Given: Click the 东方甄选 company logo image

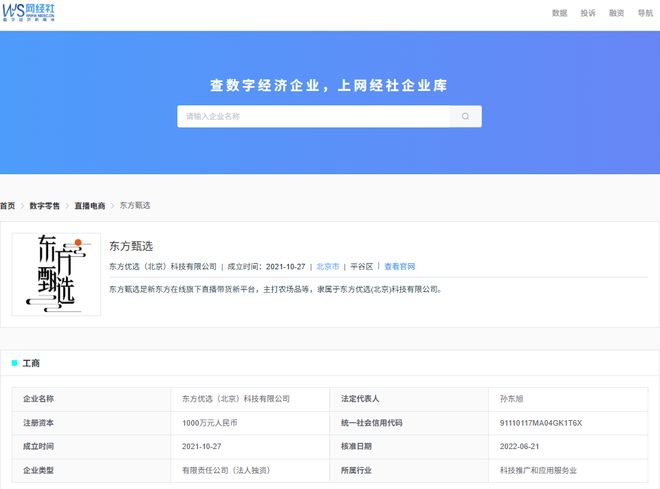Looking at the screenshot, I should pyautogui.click(x=56, y=274).
